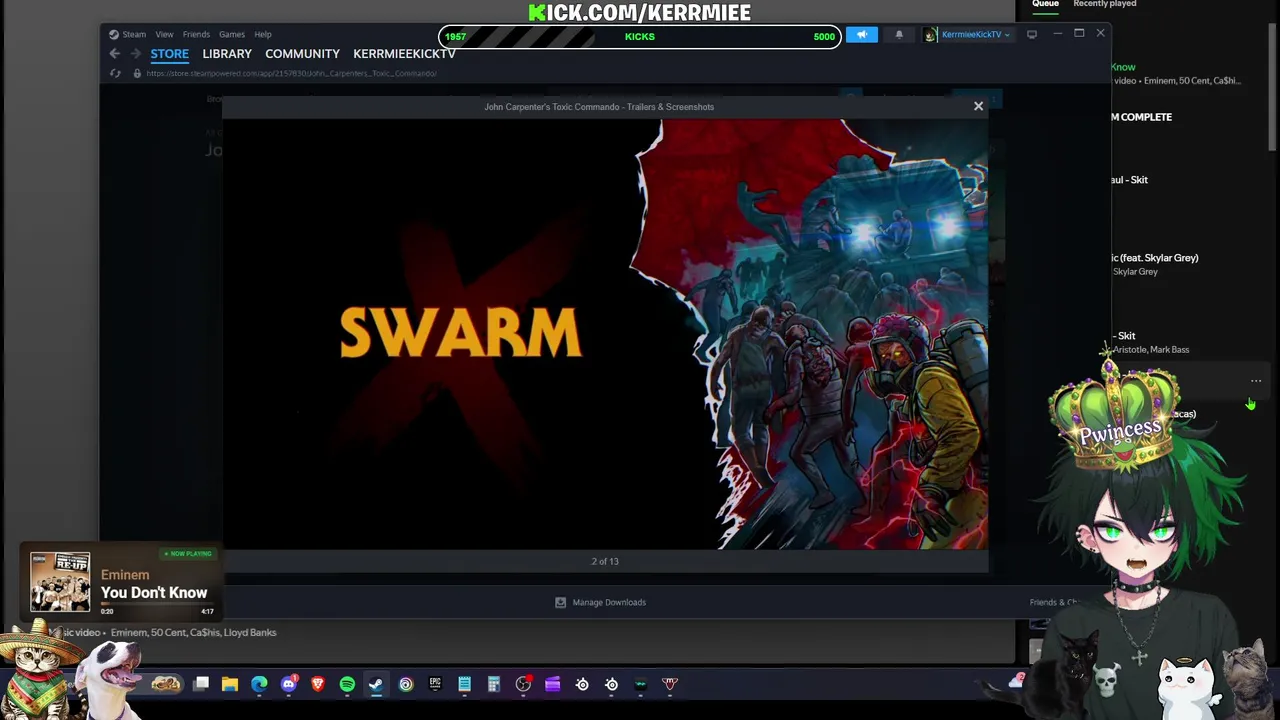This screenshot has width=1280, height=720.
Task: Click the Spotify queue scrollbar
Action: 1272,85
